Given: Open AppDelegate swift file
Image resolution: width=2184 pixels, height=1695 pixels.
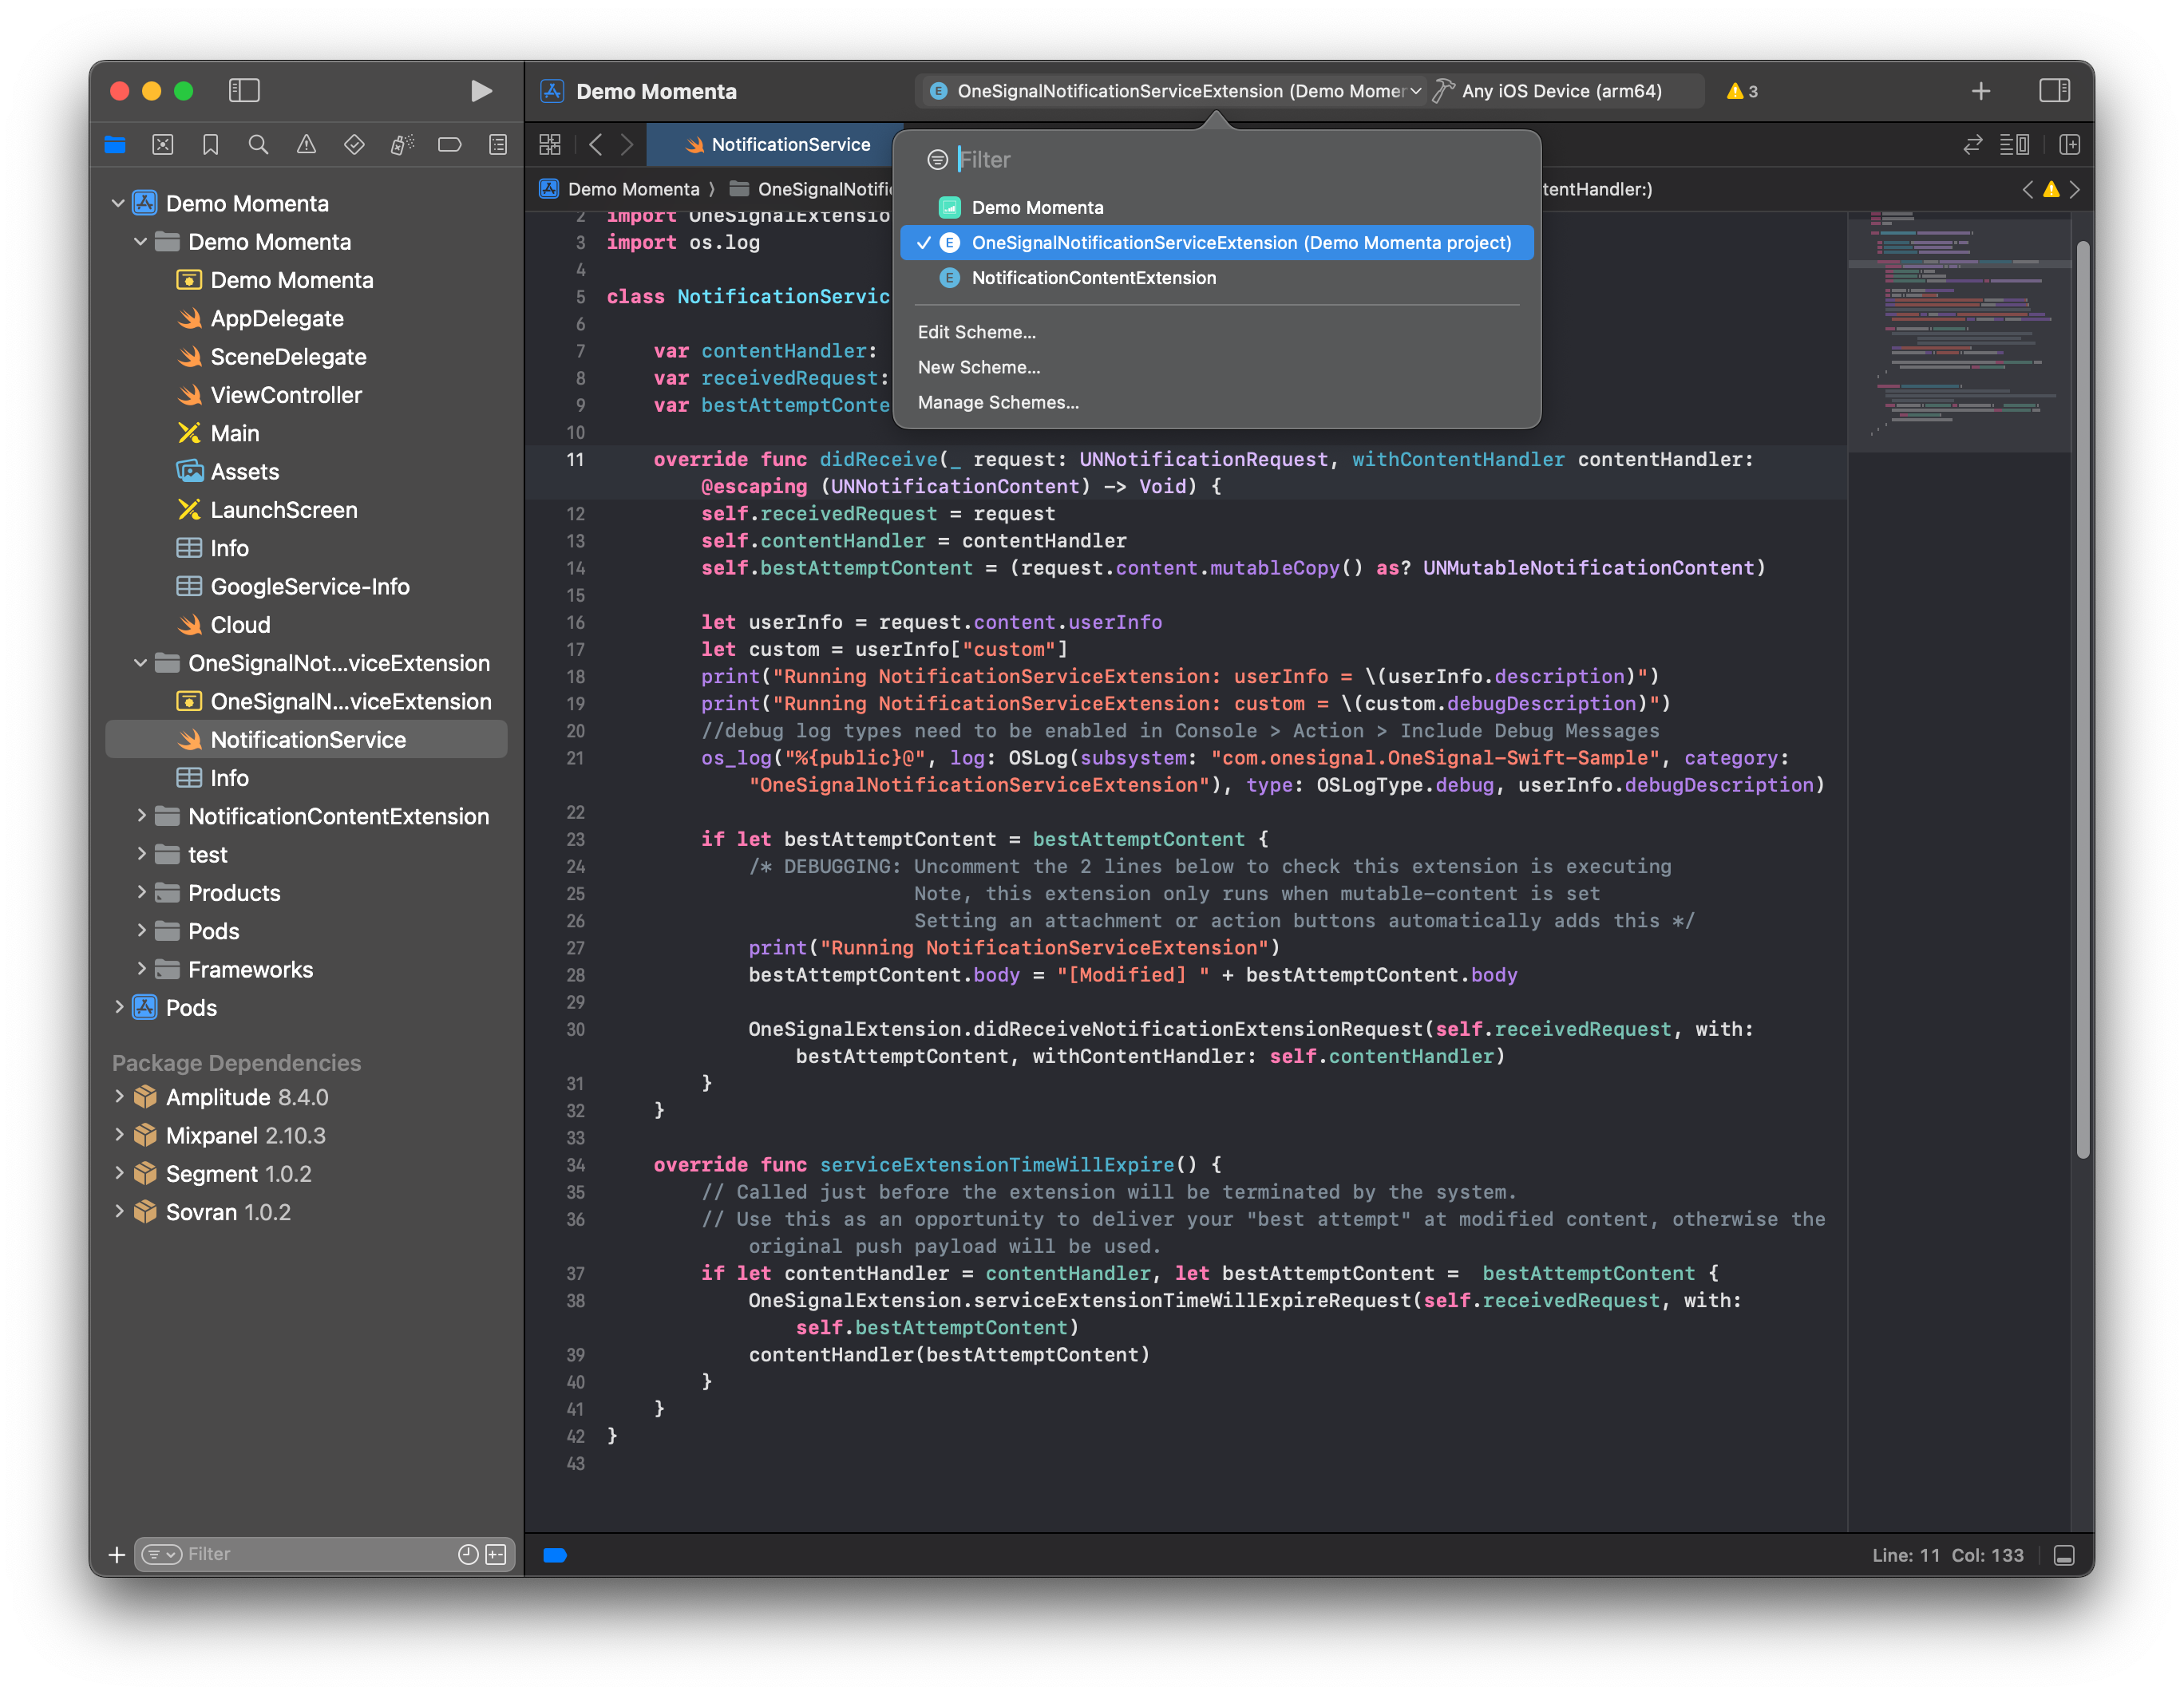Looking at the screenshot, I should [x=277, y=318].
